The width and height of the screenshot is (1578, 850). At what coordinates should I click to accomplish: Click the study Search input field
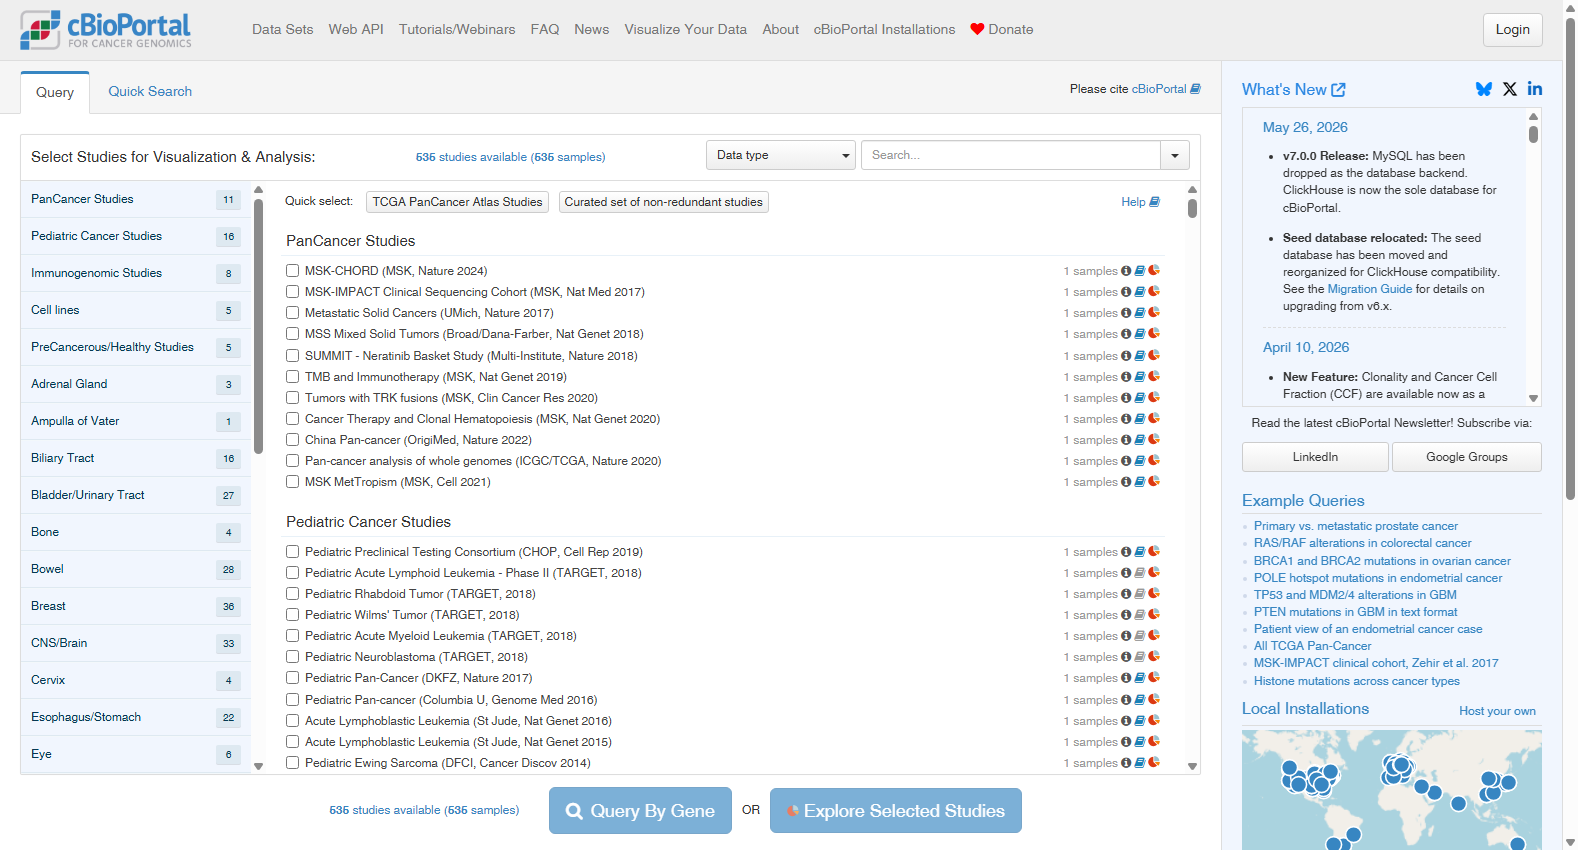[1011, 155]
